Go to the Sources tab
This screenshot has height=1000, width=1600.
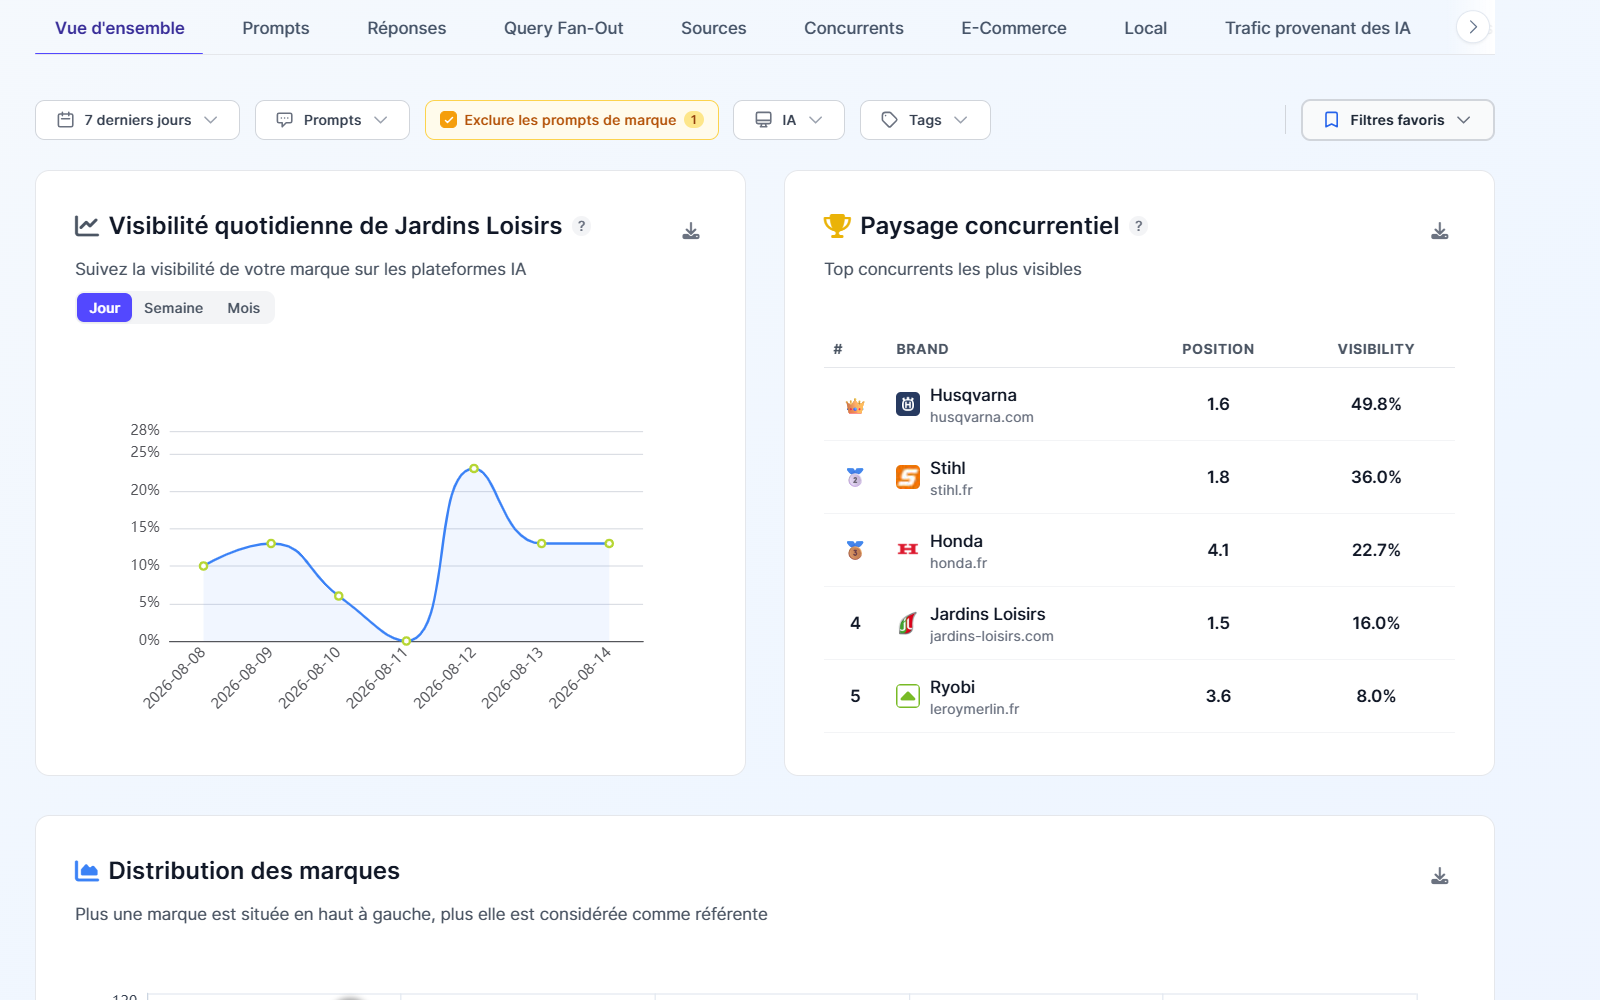pos(713,28)
